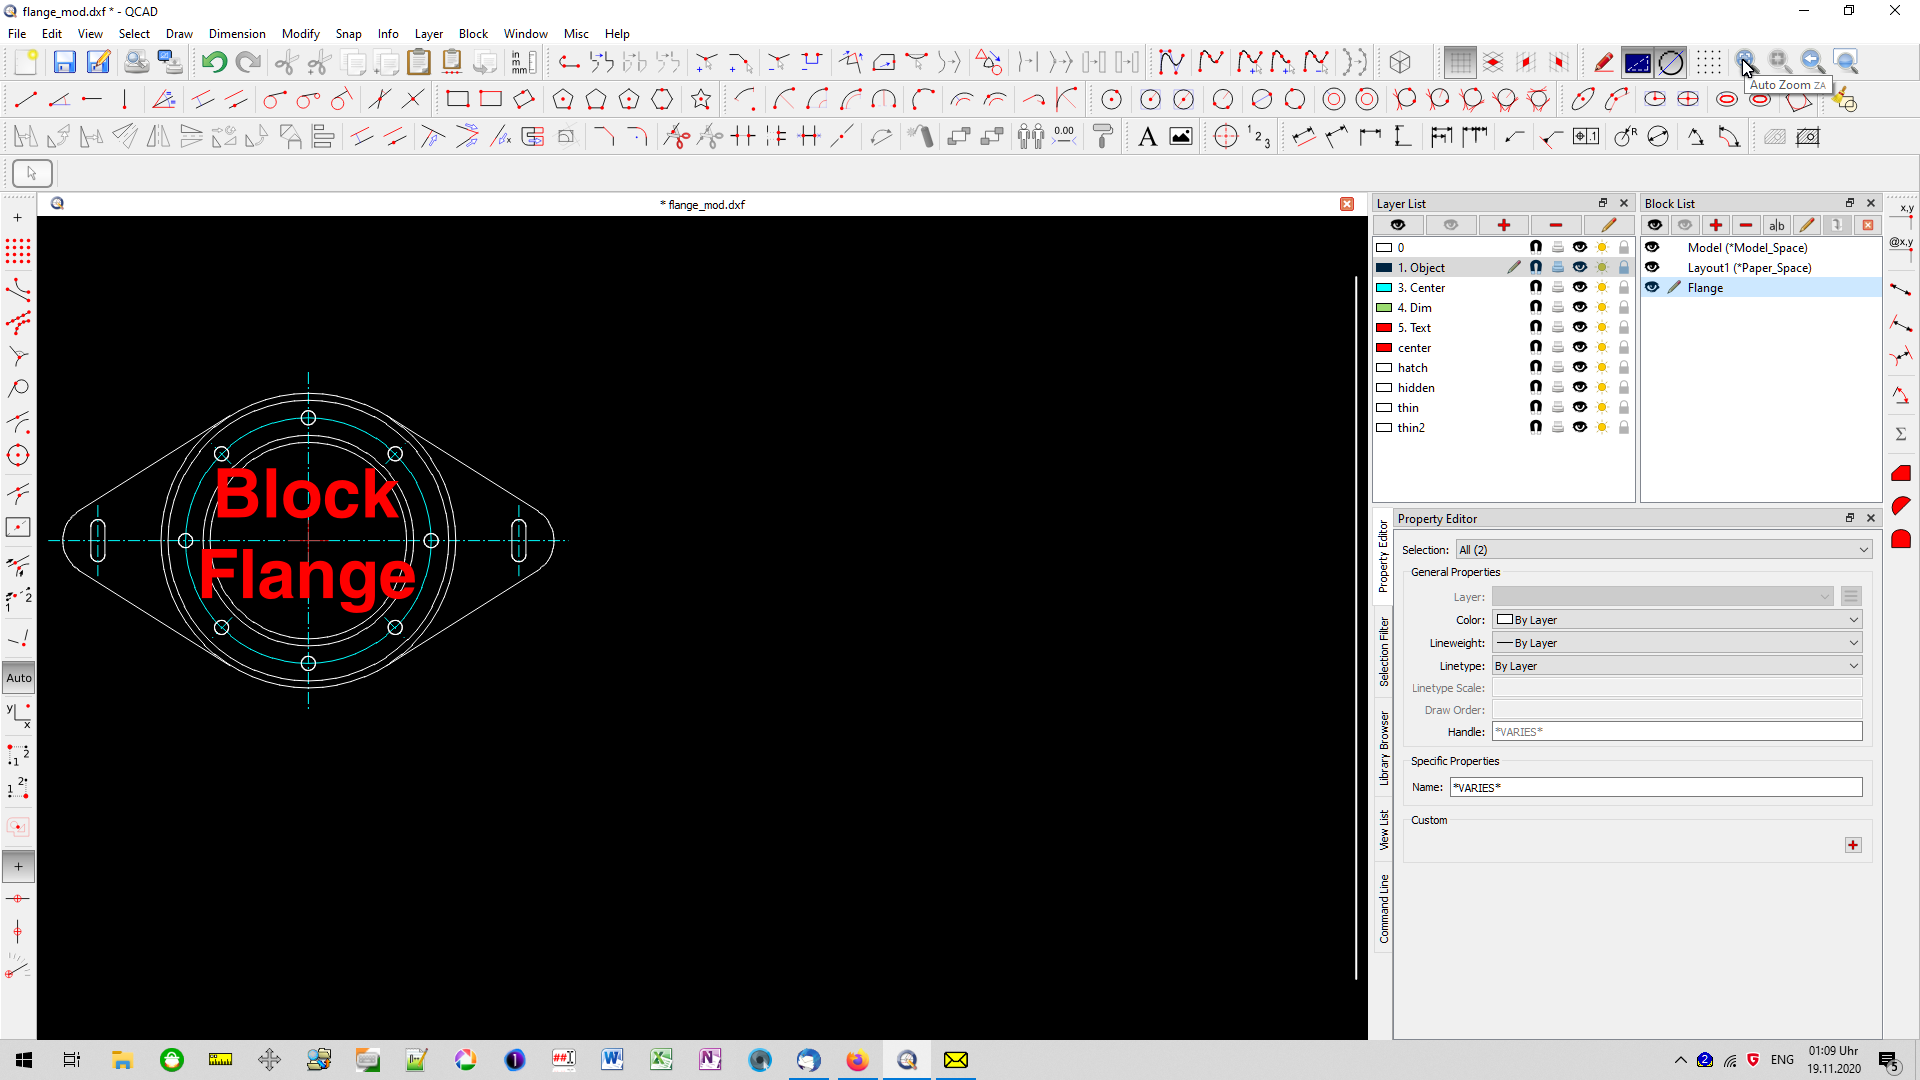Viewport: 1920px width, 1080px height.
Task: Open the Selection dropdown 'All (2)'
Action: tap(1663, 550)
